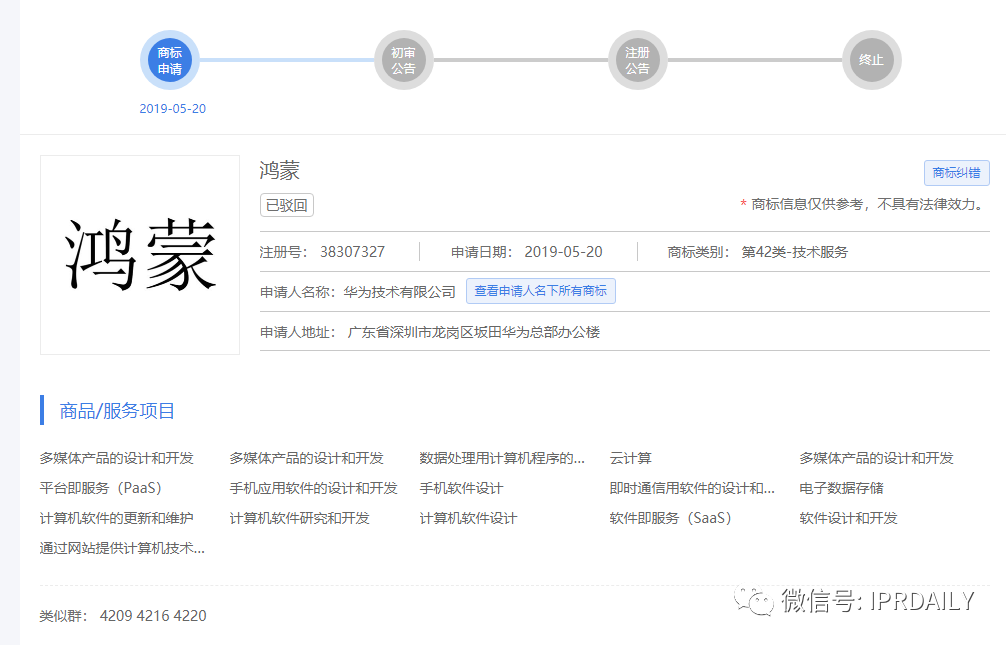Click 手机应用软件的设计和开发 service item

(x=313, y=488)
